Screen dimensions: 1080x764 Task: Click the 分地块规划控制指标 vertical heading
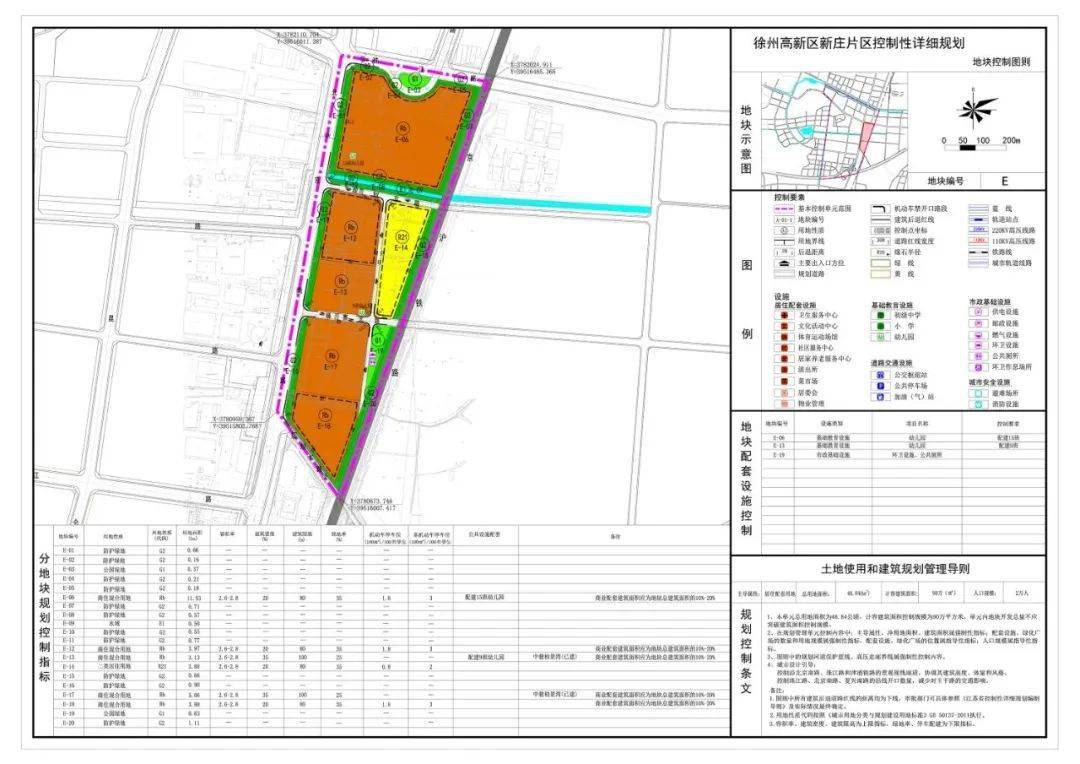[x=44, y=618]
